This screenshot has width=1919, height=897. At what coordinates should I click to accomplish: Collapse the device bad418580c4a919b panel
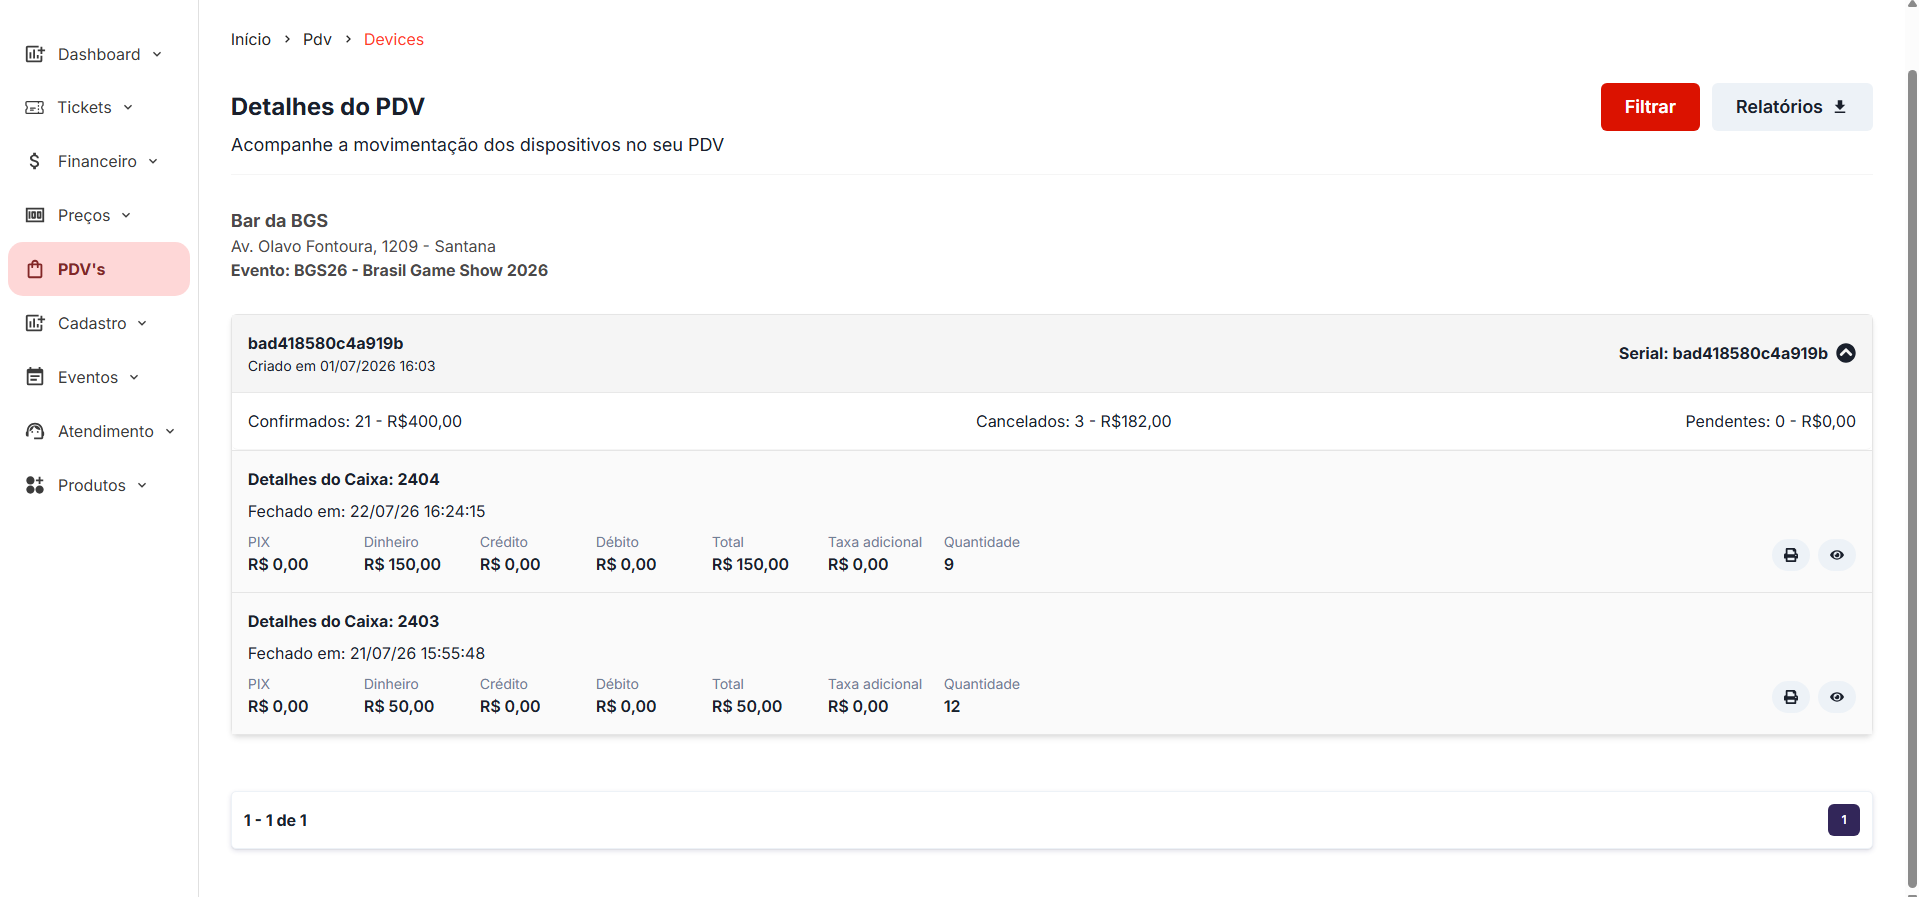1846,353
